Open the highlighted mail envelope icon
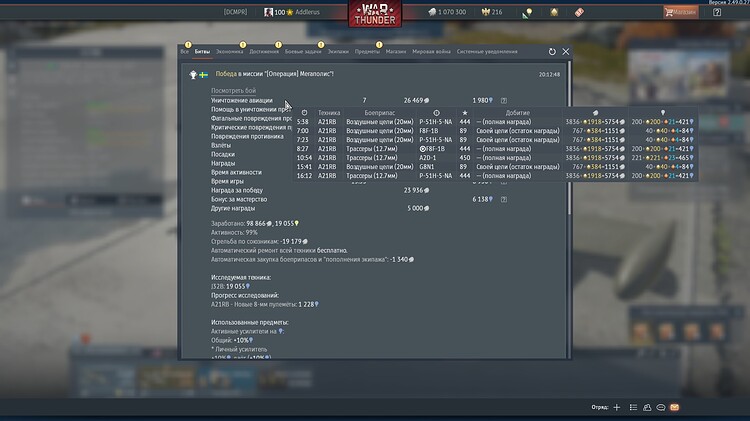Screen dimensions: 750x421 [675, 408]
